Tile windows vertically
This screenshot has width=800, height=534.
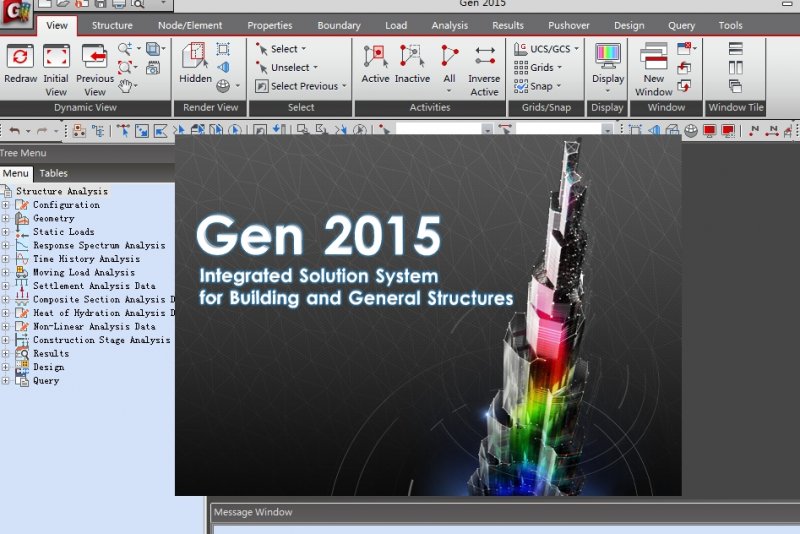(x=736, y=67)
